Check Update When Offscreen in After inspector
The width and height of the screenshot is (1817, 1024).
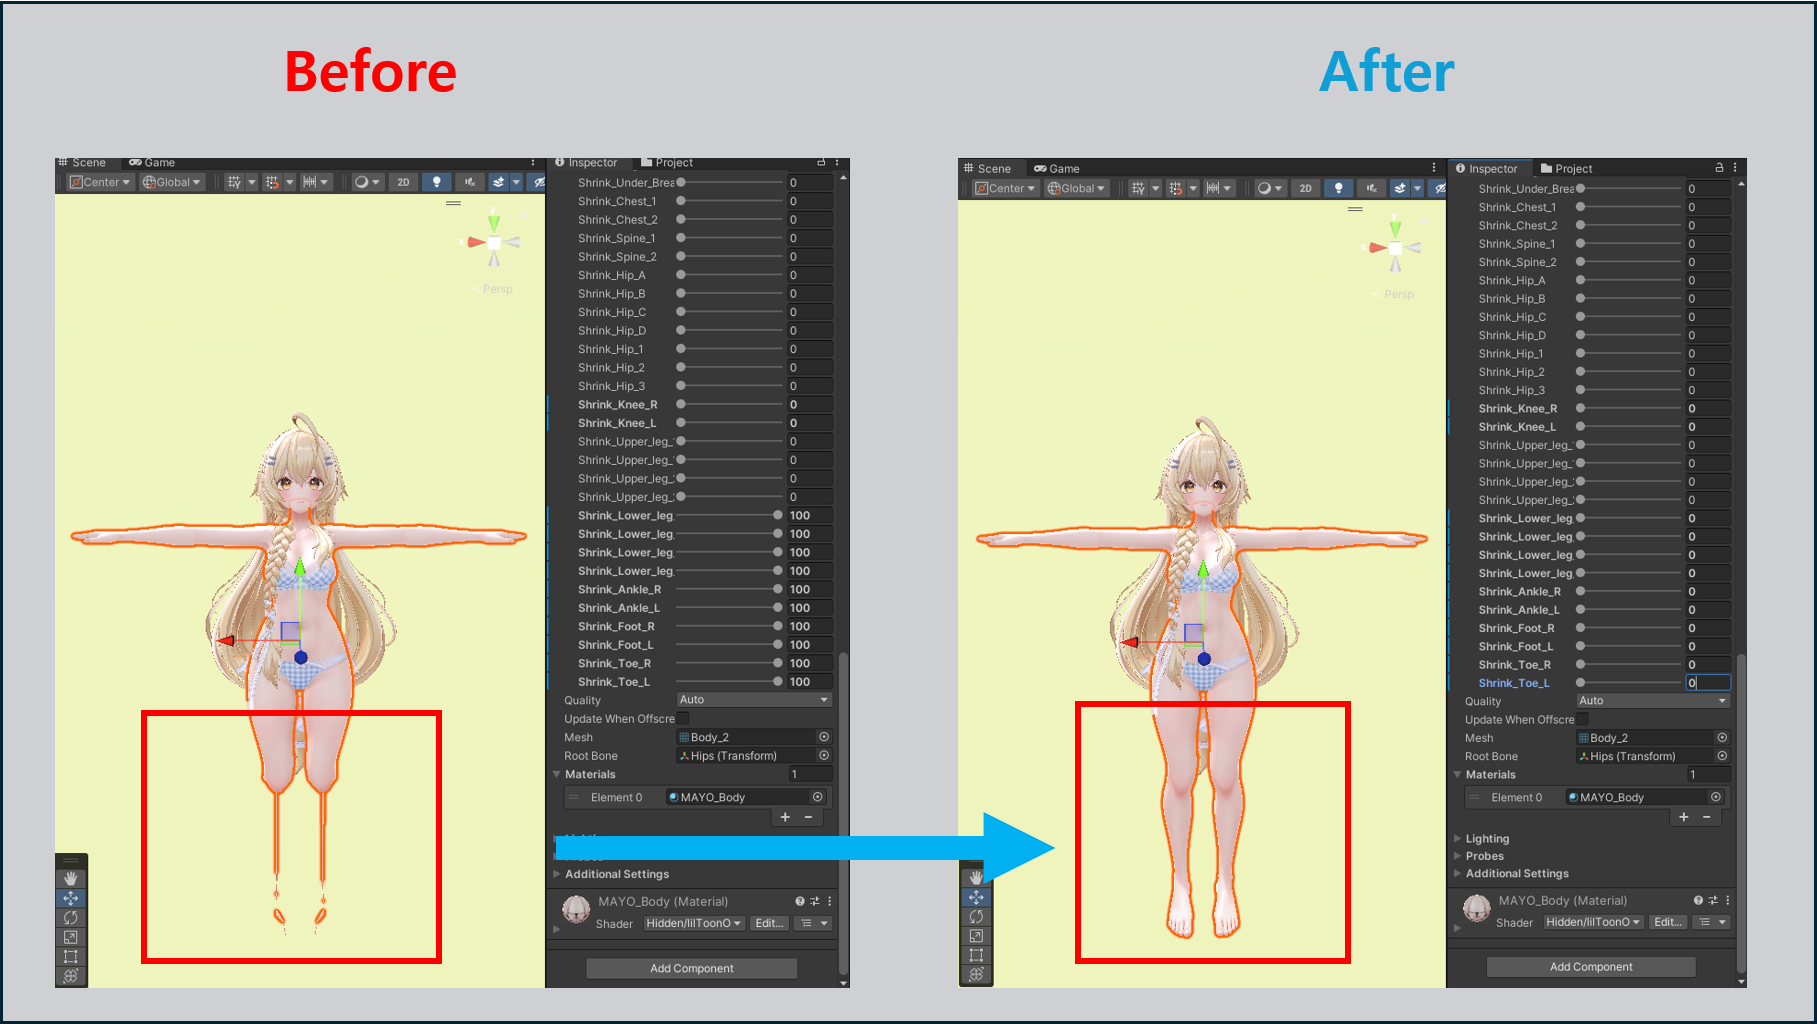[x=1583, y=719]
